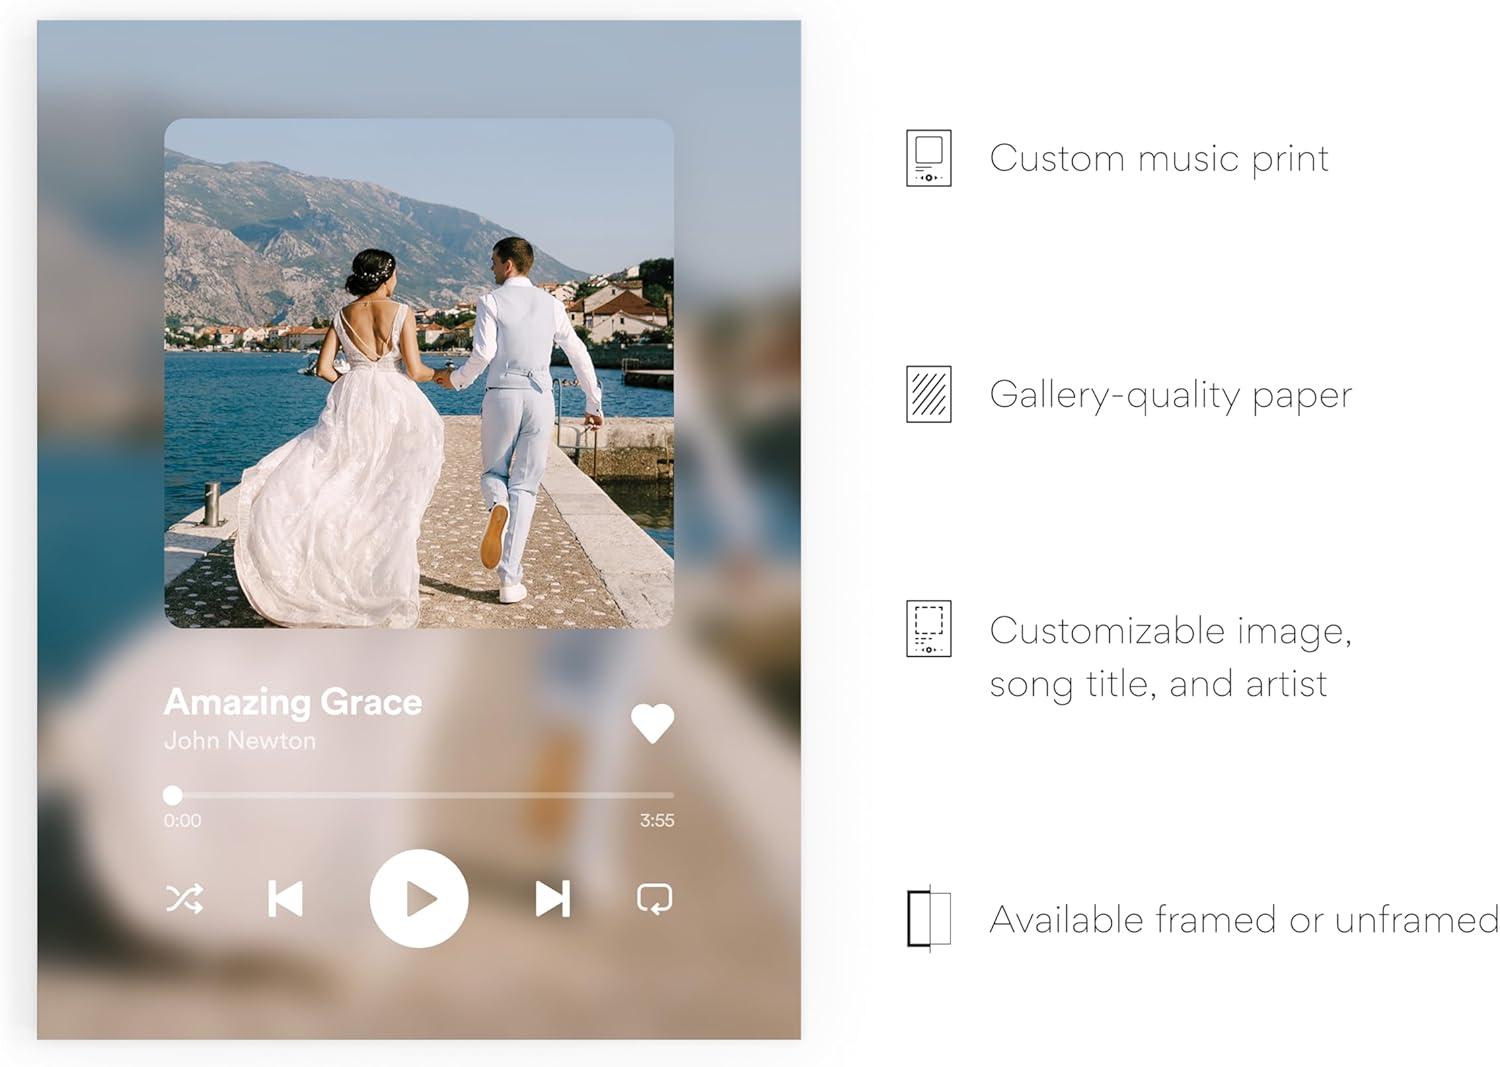The width and height of the screenshot is (1500, 1067).
Task: Click the custom music print icon
Action: (929, 158)
